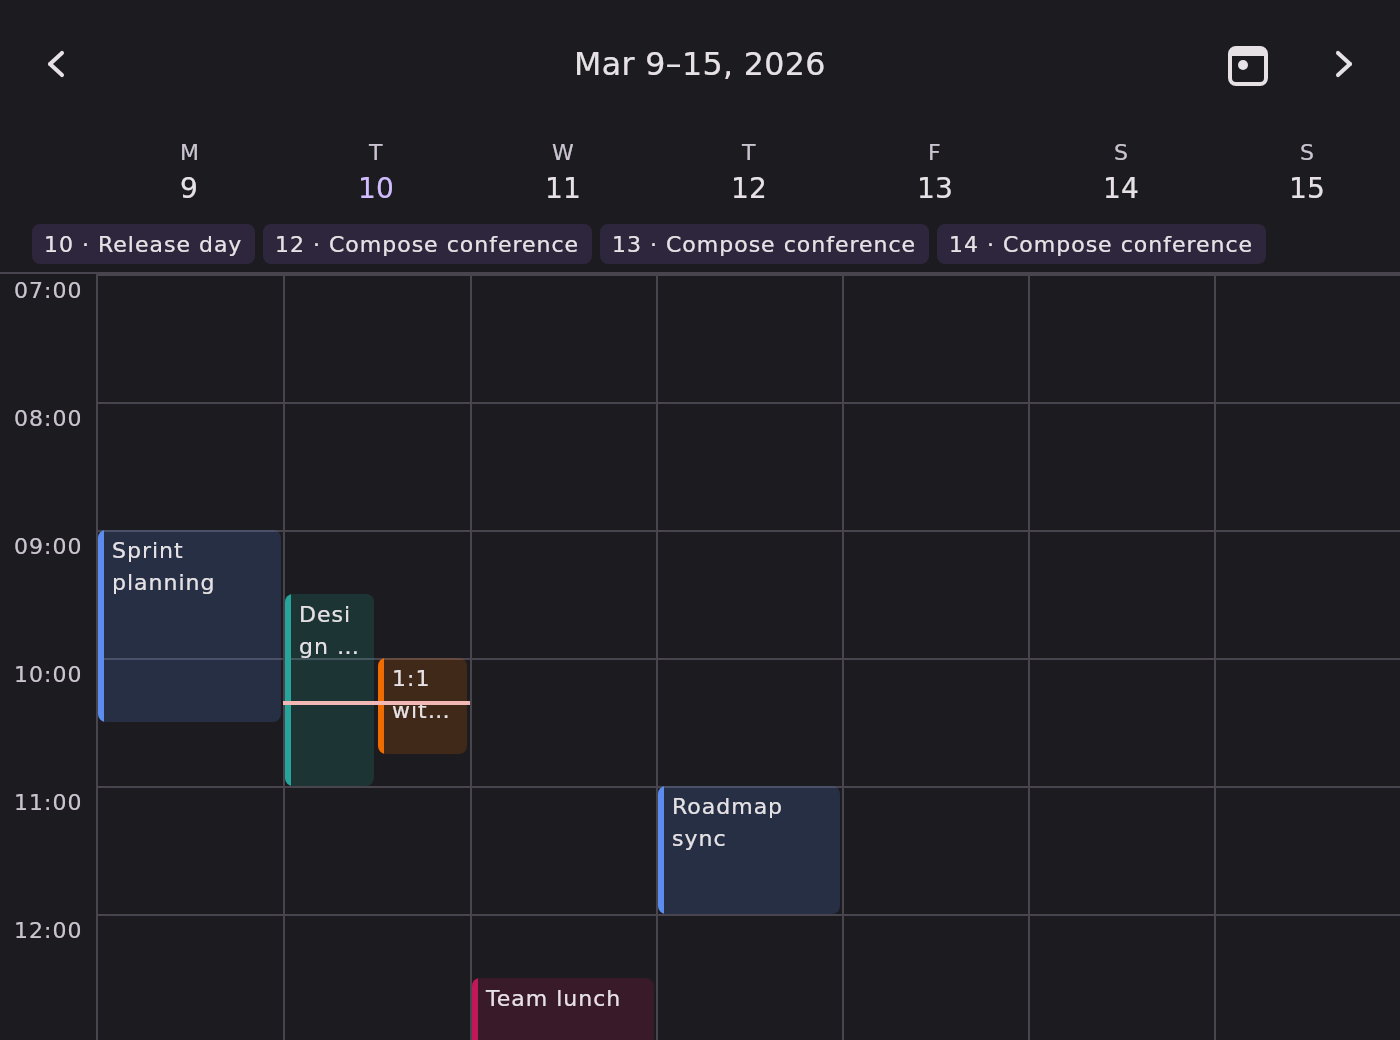Click the 09:00 time label
This screenshot has height=1040, width=1400.
coord(48,546)
